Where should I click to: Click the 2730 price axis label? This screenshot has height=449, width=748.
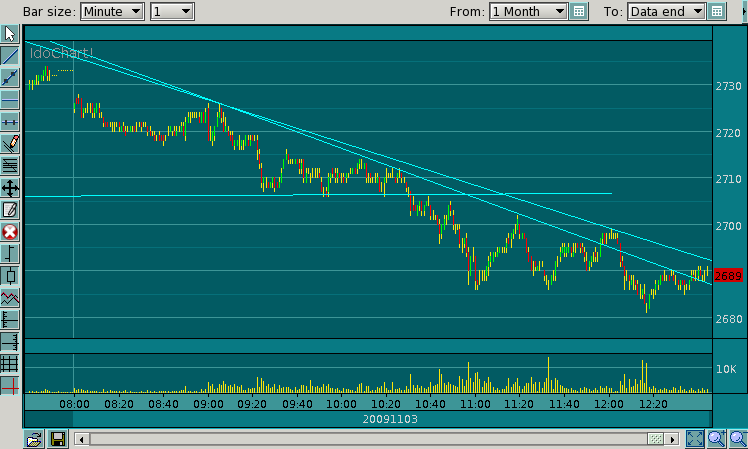click(x=728, y=86)
